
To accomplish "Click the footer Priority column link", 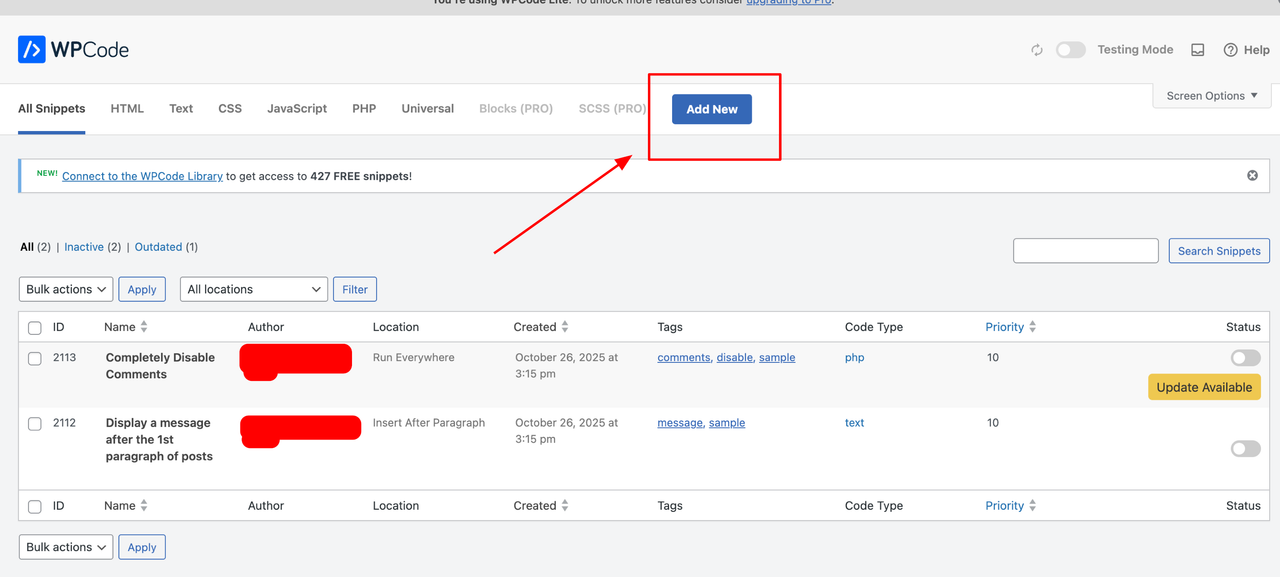I will coord(1005,506).
